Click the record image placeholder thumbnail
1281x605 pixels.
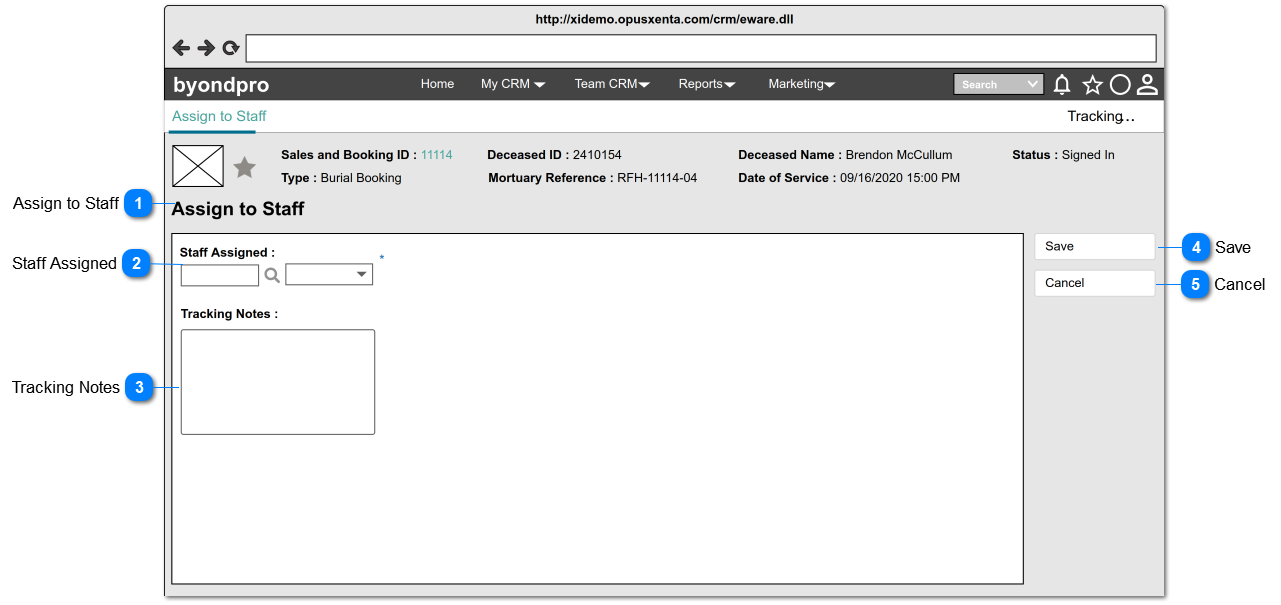coord(198,166)
